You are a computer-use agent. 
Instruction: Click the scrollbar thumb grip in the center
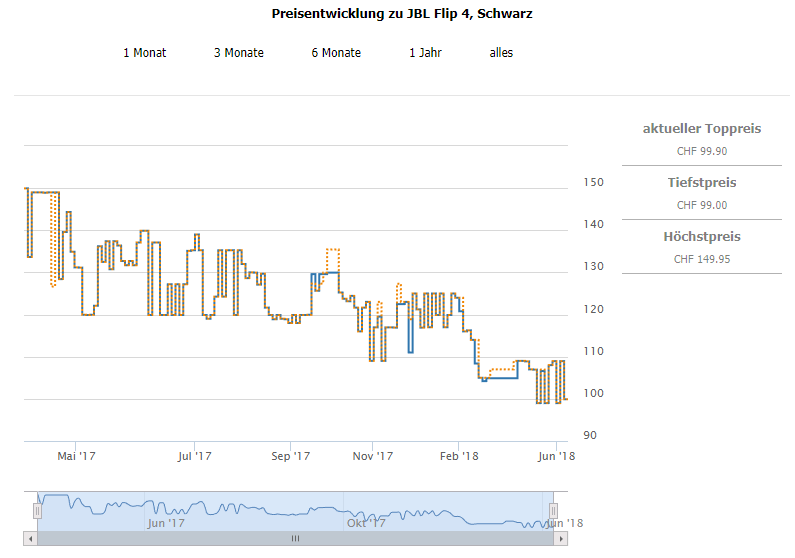click(295, 539)
